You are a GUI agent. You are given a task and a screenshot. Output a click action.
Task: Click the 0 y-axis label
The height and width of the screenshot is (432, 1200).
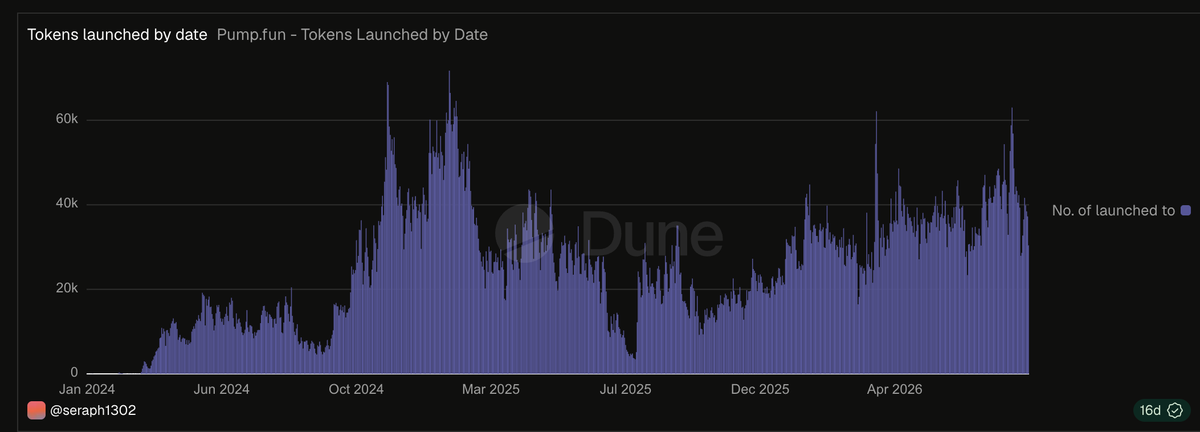pos(74,373)
